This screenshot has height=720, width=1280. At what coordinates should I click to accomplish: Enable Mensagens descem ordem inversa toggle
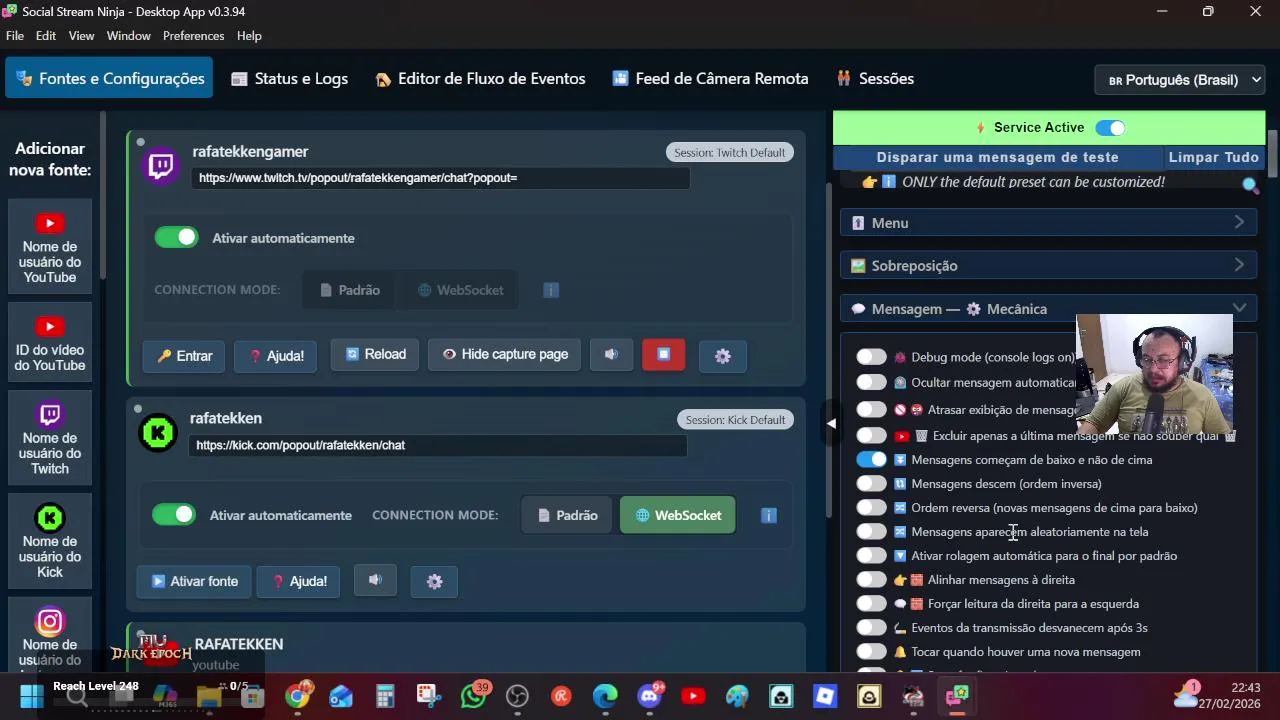point(871,484)
